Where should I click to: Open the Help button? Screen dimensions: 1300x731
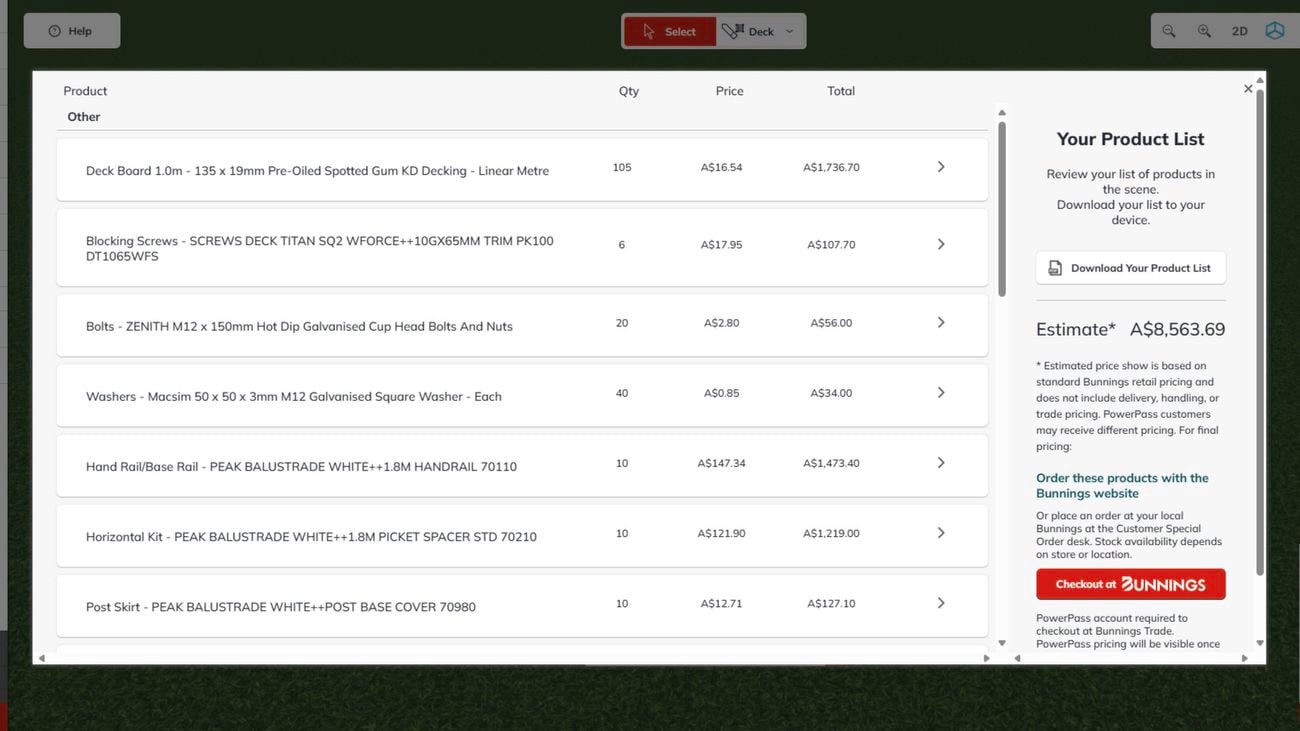72,31
